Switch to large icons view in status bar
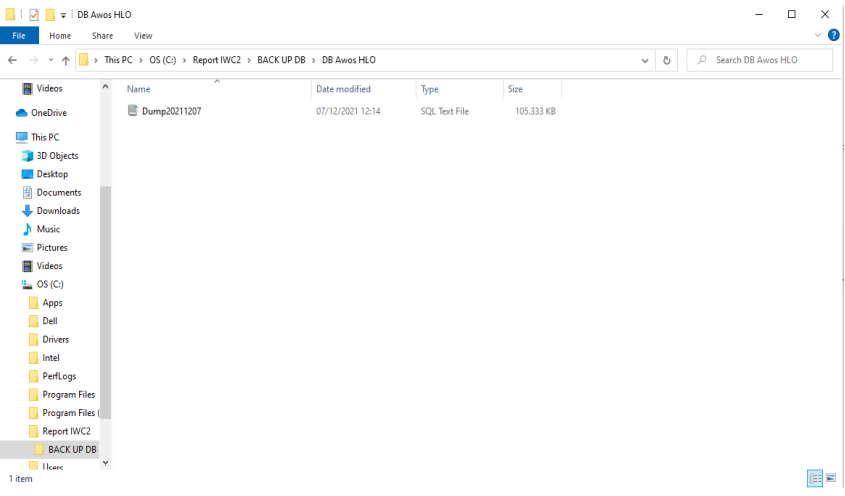The height and width of the screenshot is (496, 845). coord(831,479)
